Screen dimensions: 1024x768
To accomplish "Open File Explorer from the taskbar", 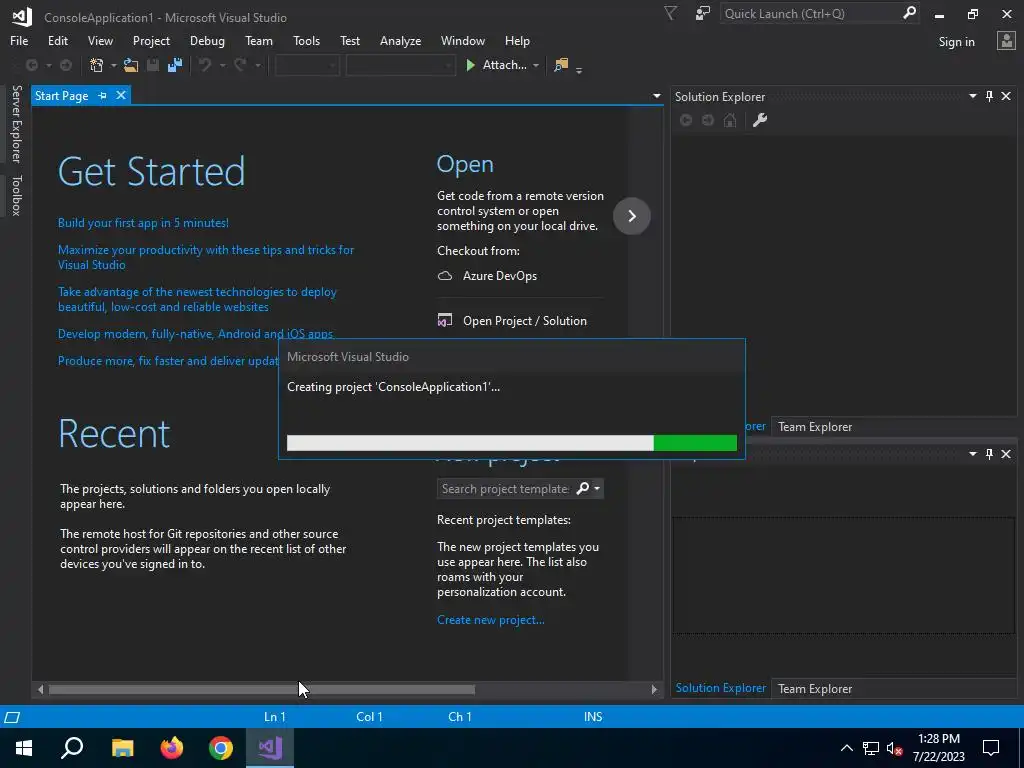I will tap(122, 748).
